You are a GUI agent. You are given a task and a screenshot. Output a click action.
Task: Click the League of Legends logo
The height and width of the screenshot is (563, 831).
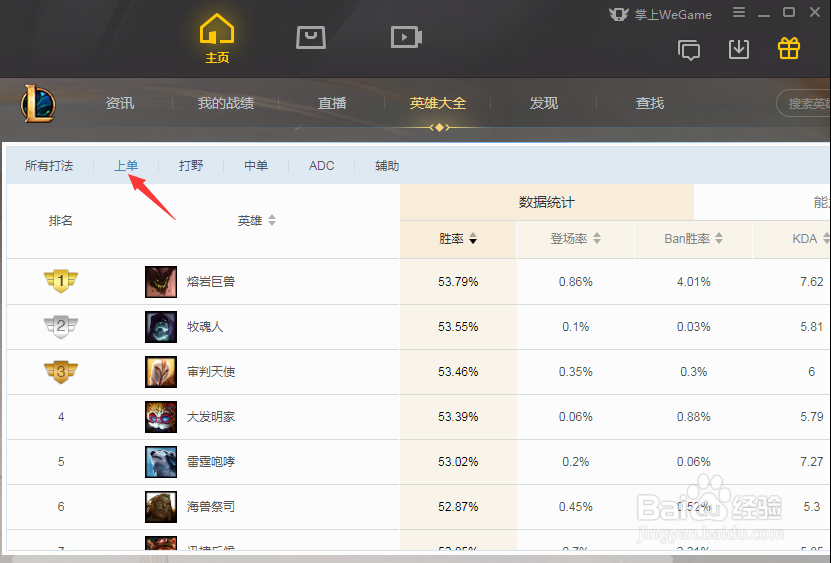(38, 103)
